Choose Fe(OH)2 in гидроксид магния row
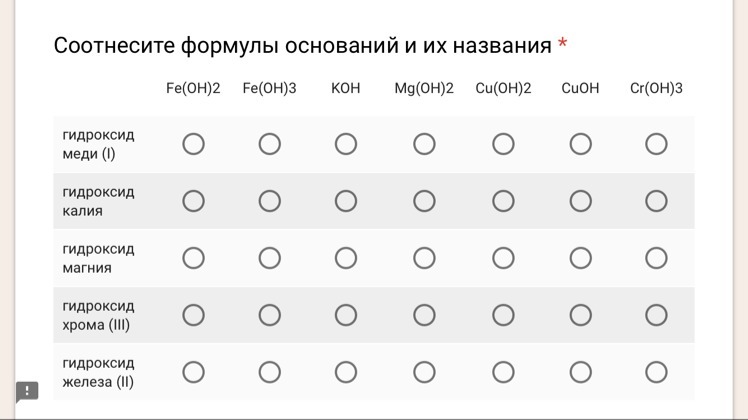 tap(193, 258)
